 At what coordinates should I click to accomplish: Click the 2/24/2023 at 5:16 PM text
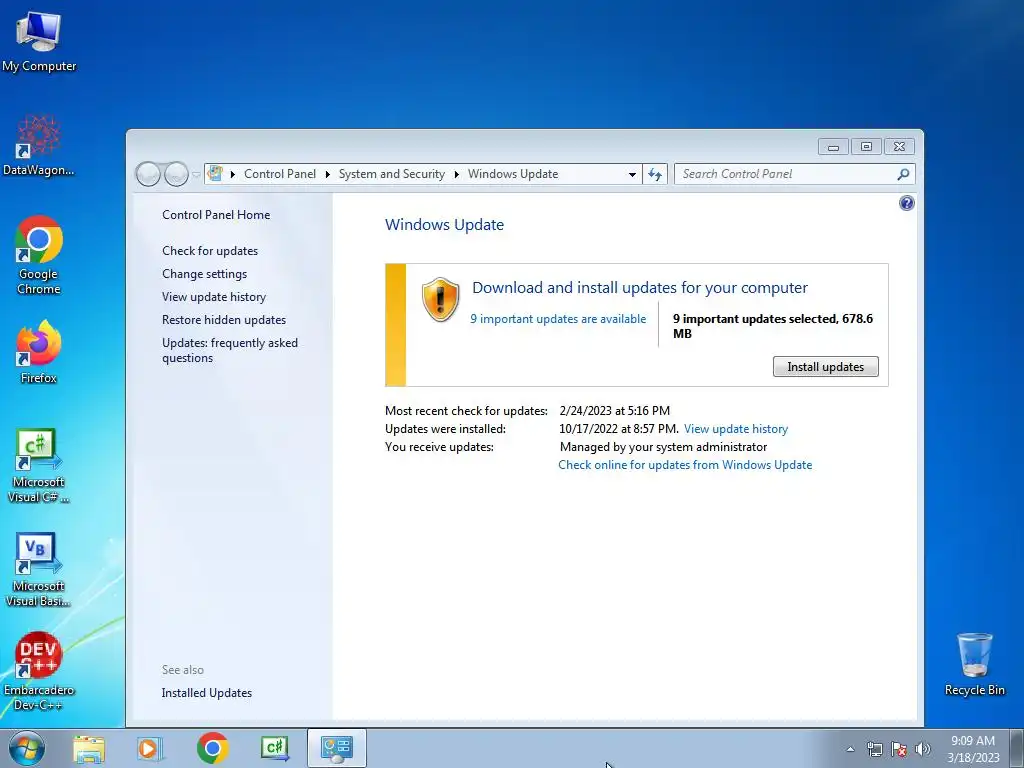615,411
